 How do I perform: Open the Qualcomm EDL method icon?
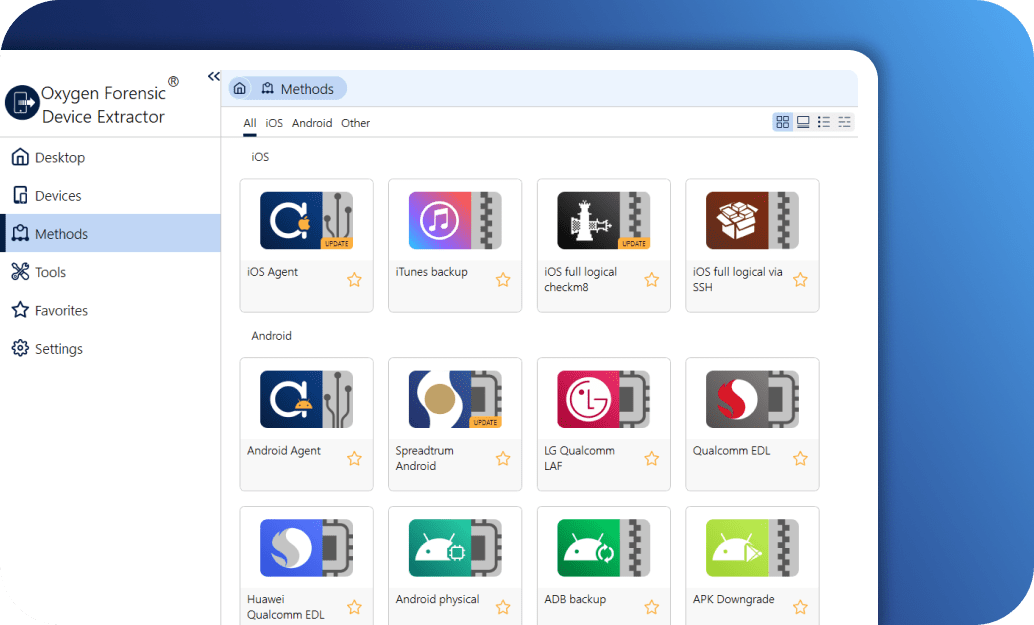(752, 399)
